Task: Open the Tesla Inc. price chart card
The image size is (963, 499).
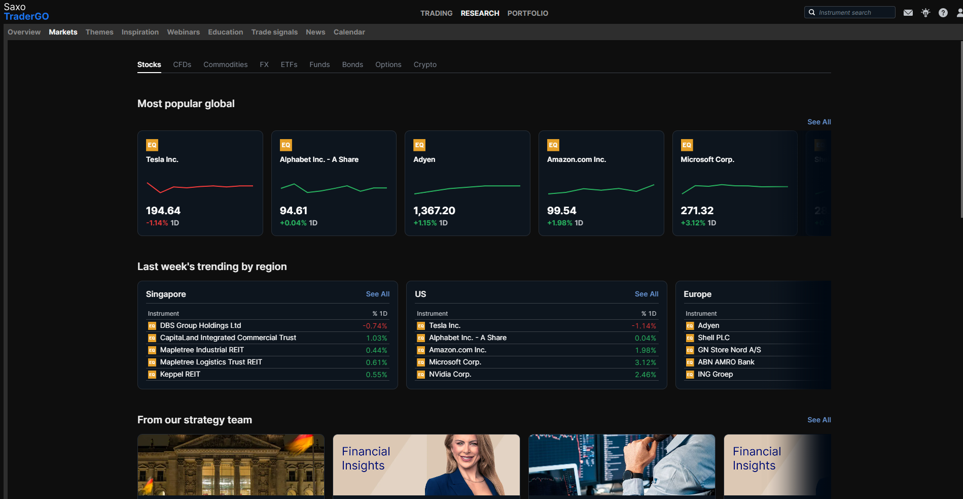Action: pyautogui.click(x=200, y=183)
